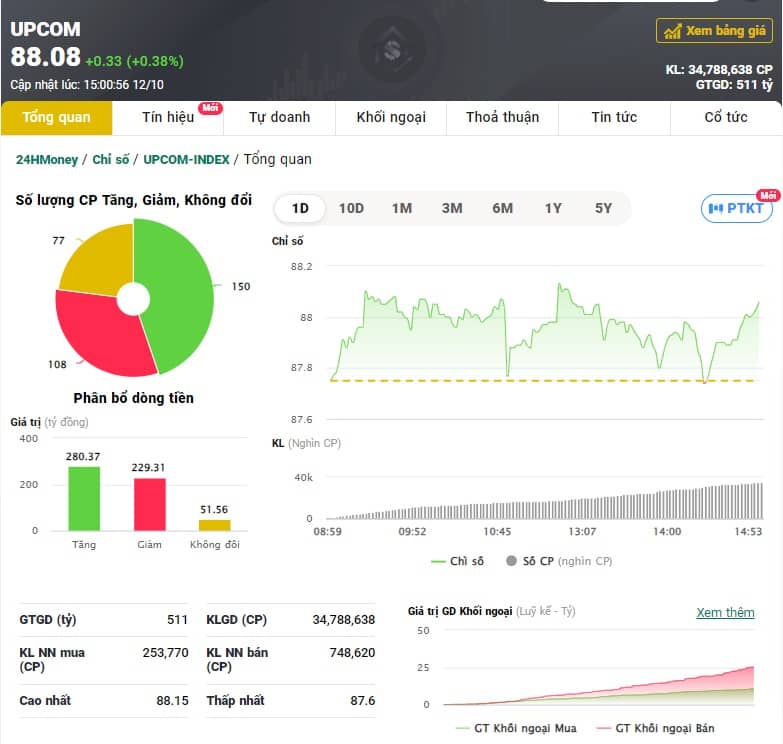Open the Tín hiệu tab

pos(168,118)
